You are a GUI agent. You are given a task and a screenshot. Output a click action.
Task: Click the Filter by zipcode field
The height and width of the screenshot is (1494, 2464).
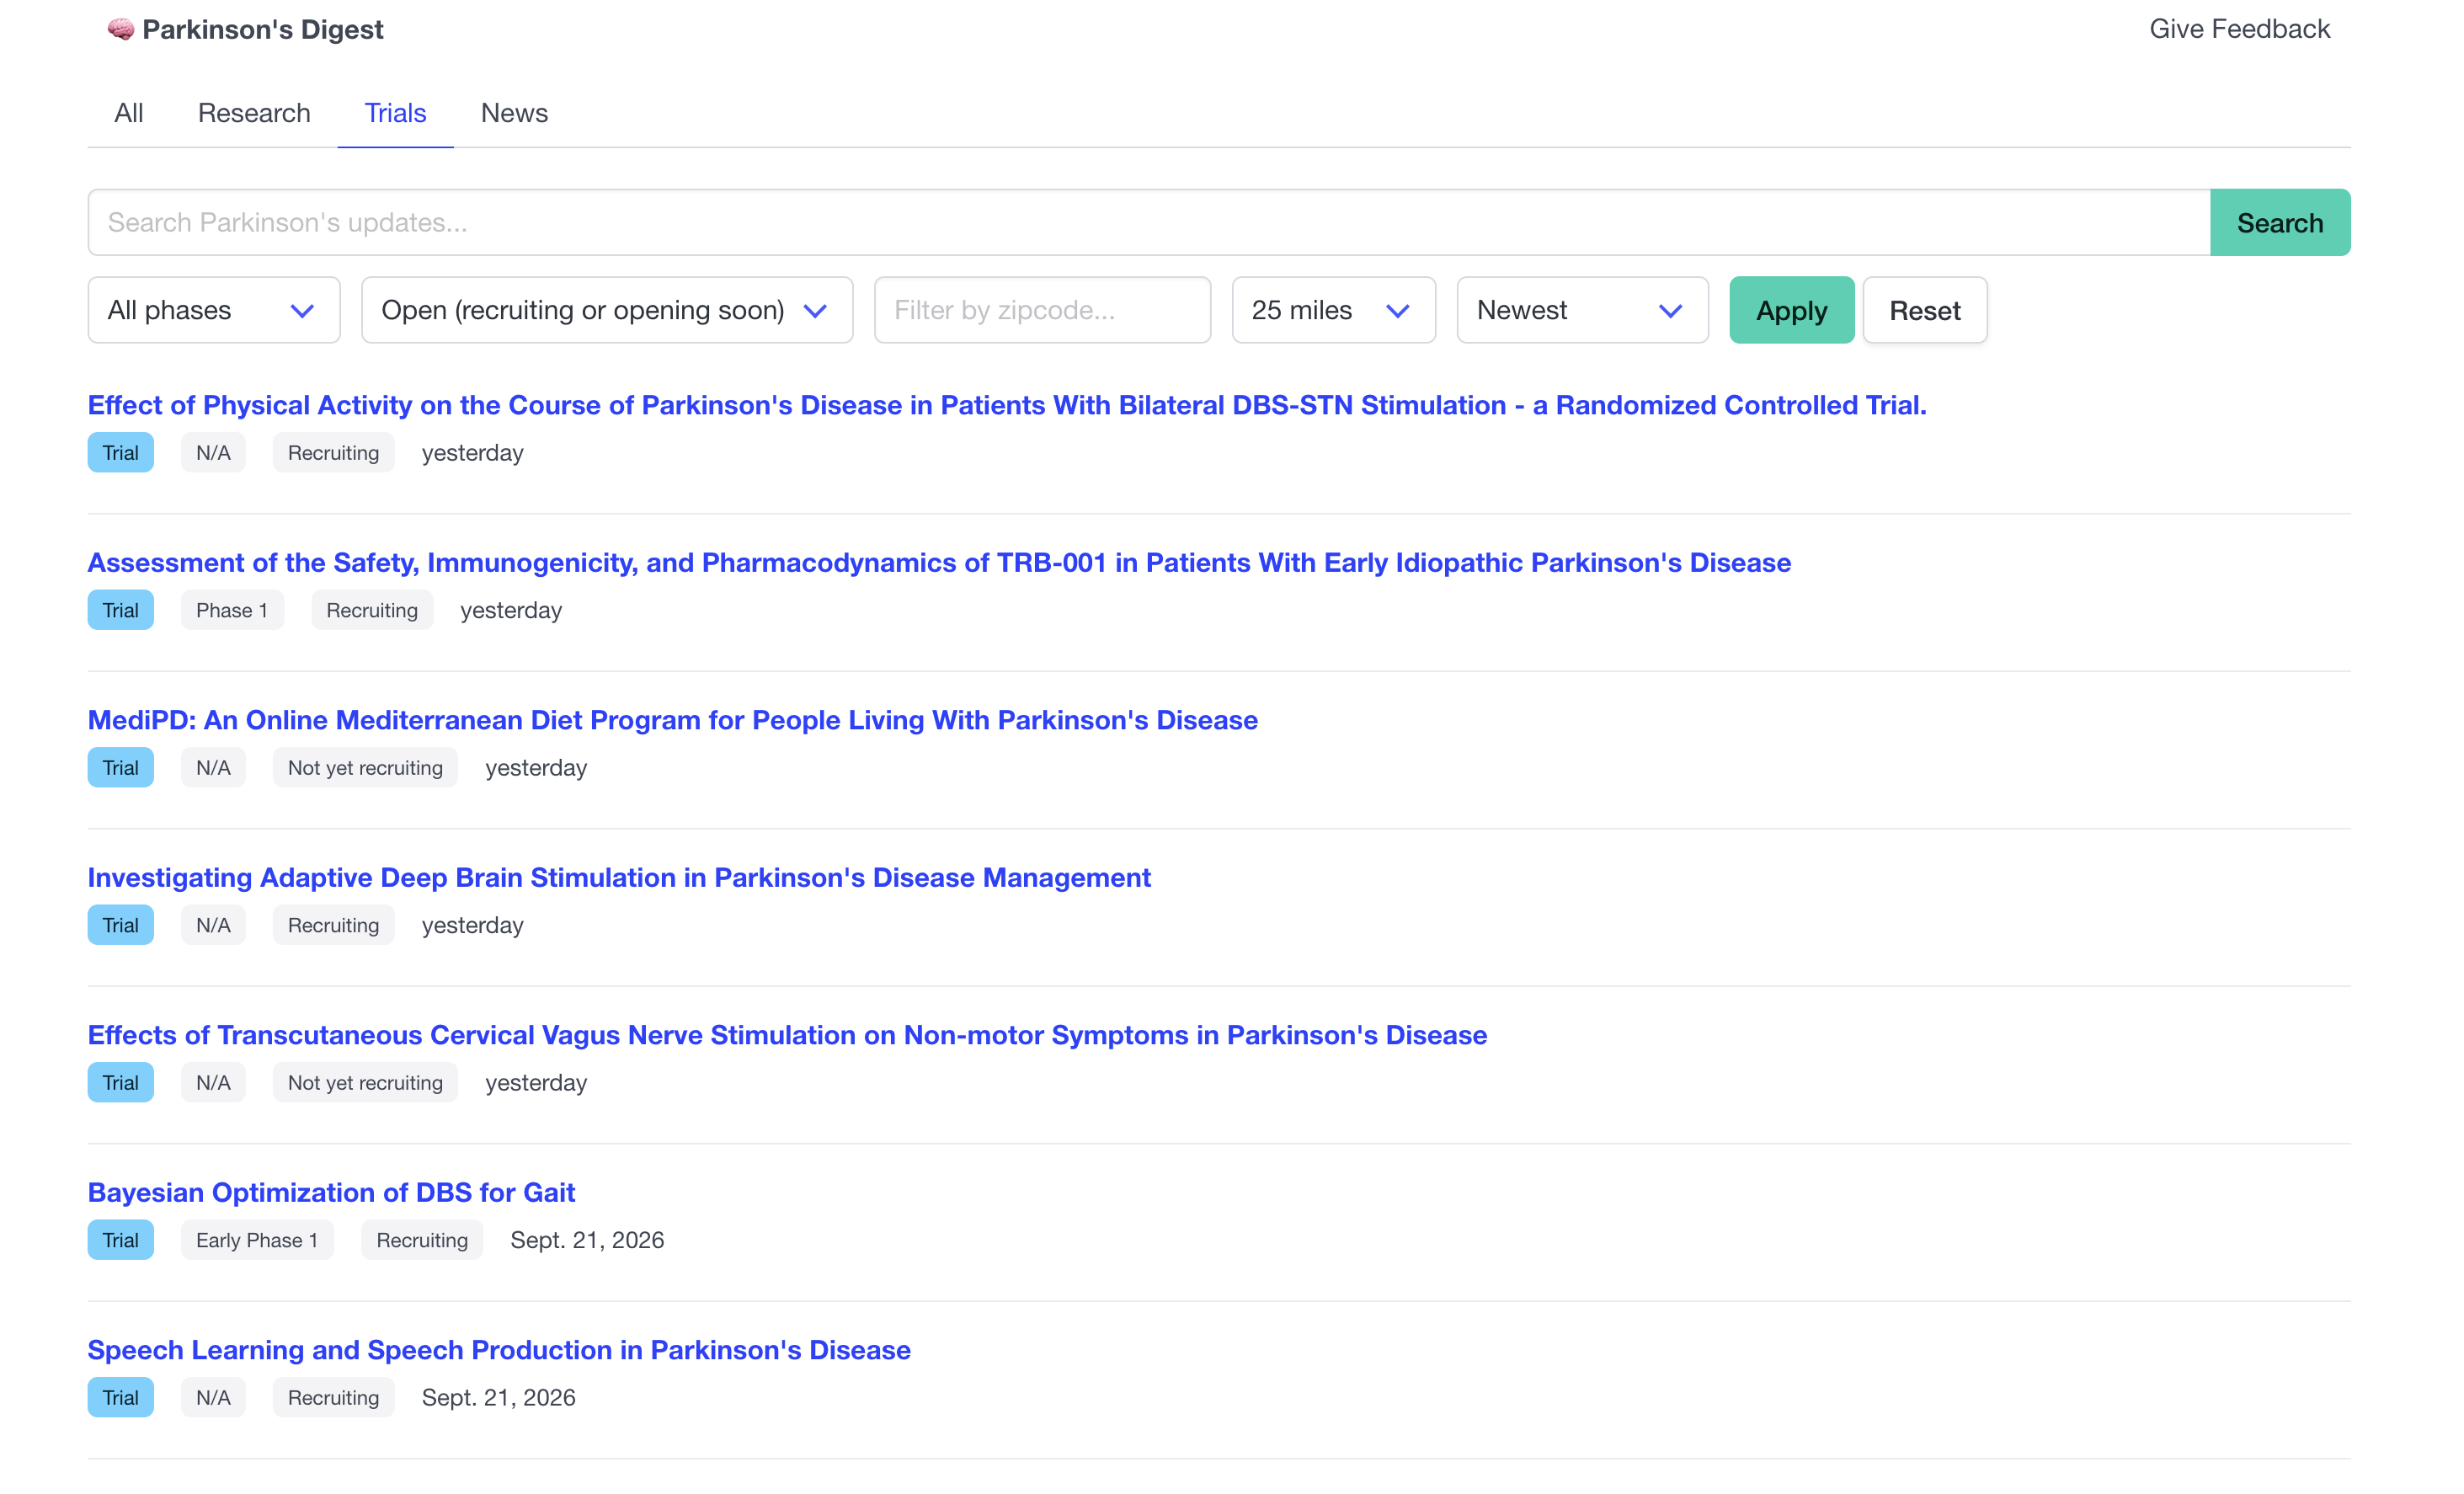click(x=1042, y=310)
